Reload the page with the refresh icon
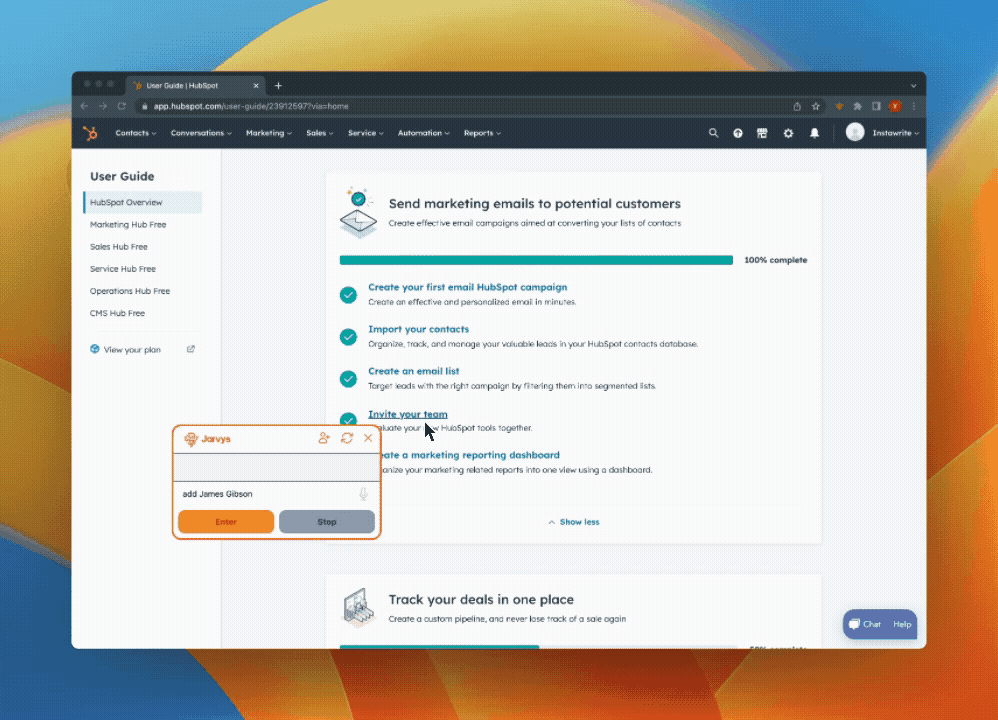 click(x=122, y=106)
